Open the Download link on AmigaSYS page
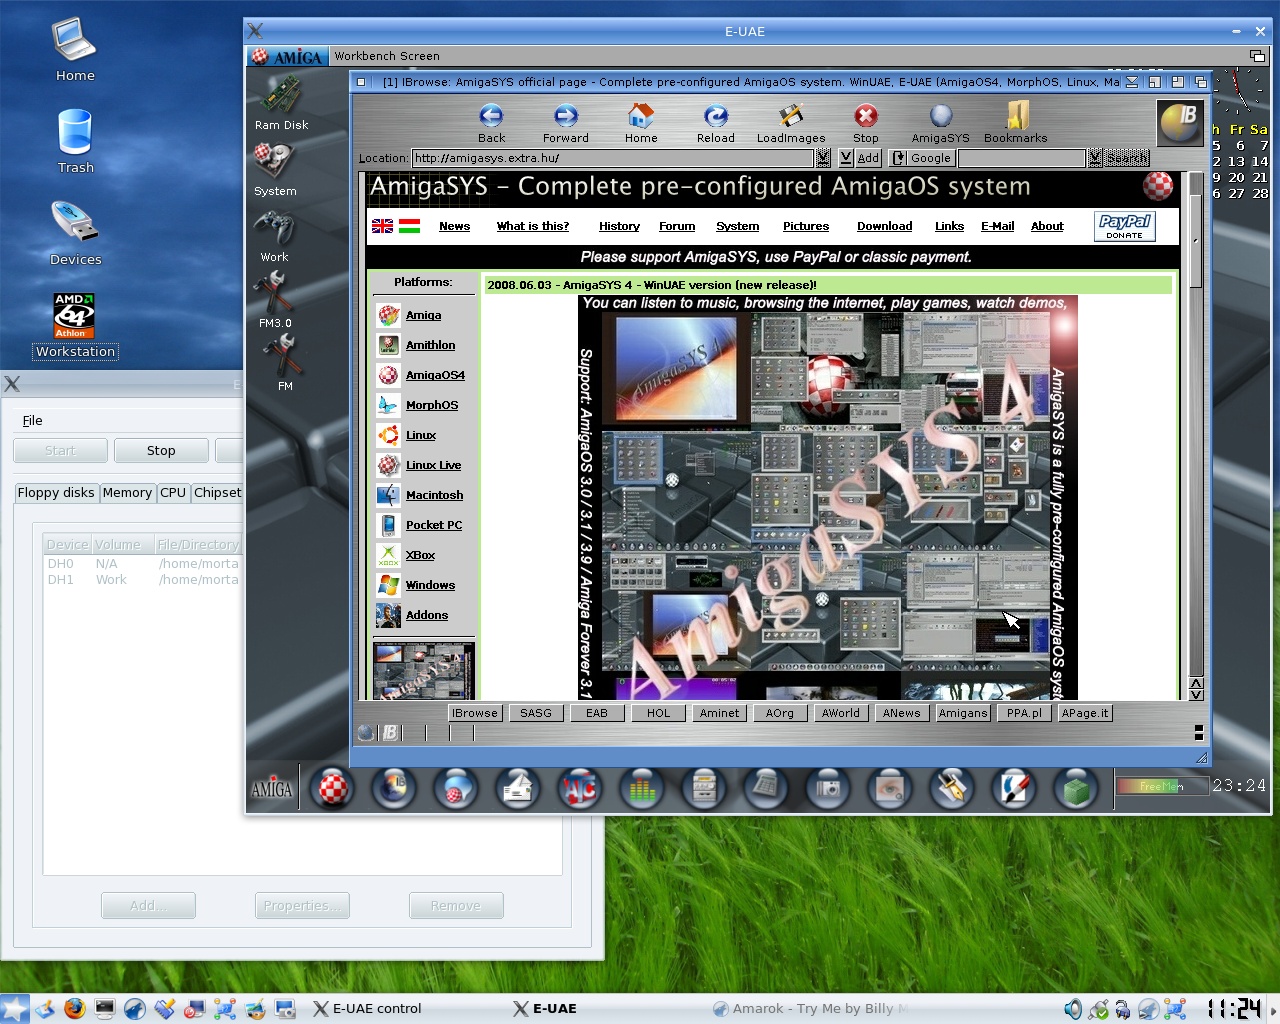The height and width of the screenshot is (1024, 1280). [x=884, y=226]
